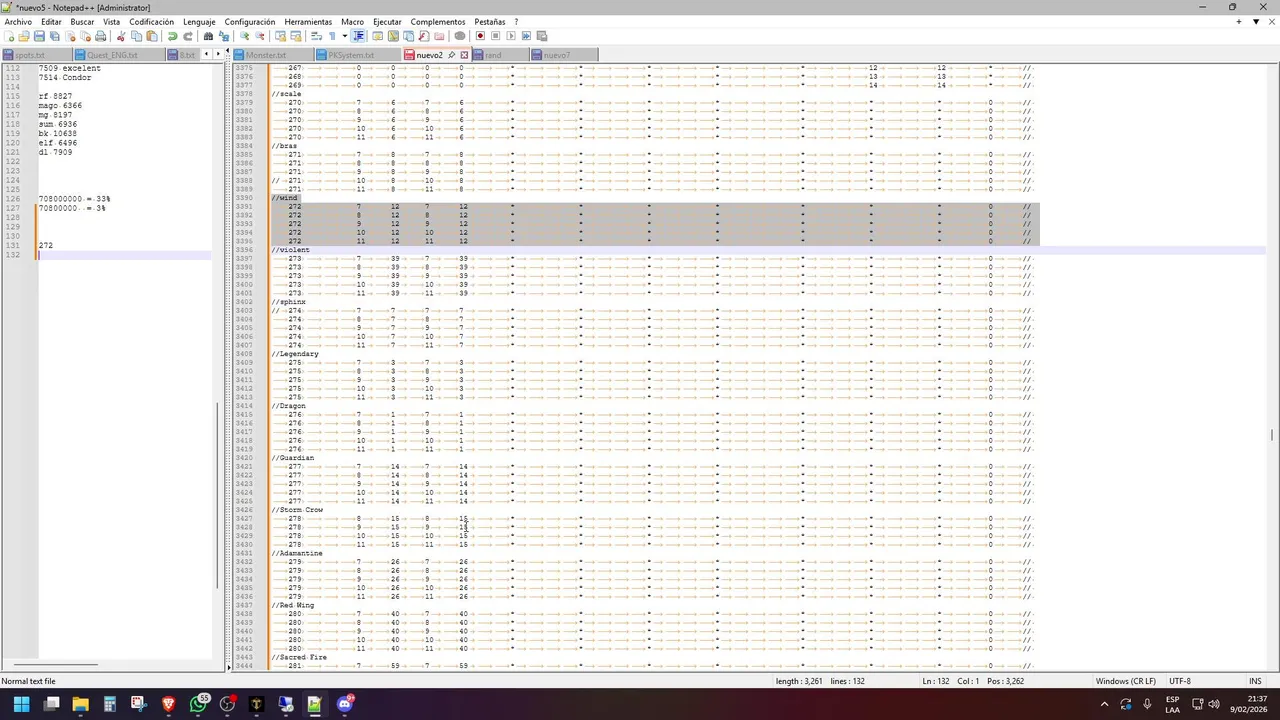This screenshot has height=720, width=1280.
Task: Open the Buscar menu
Action: point(82,21)
